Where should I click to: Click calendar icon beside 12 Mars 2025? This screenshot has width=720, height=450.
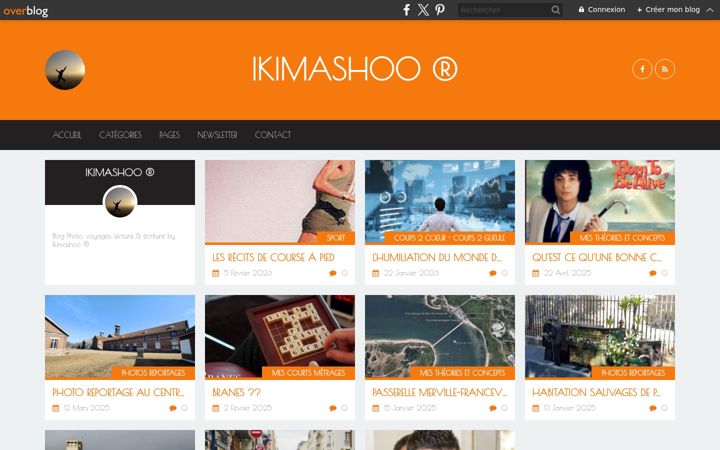click(56, 408)
